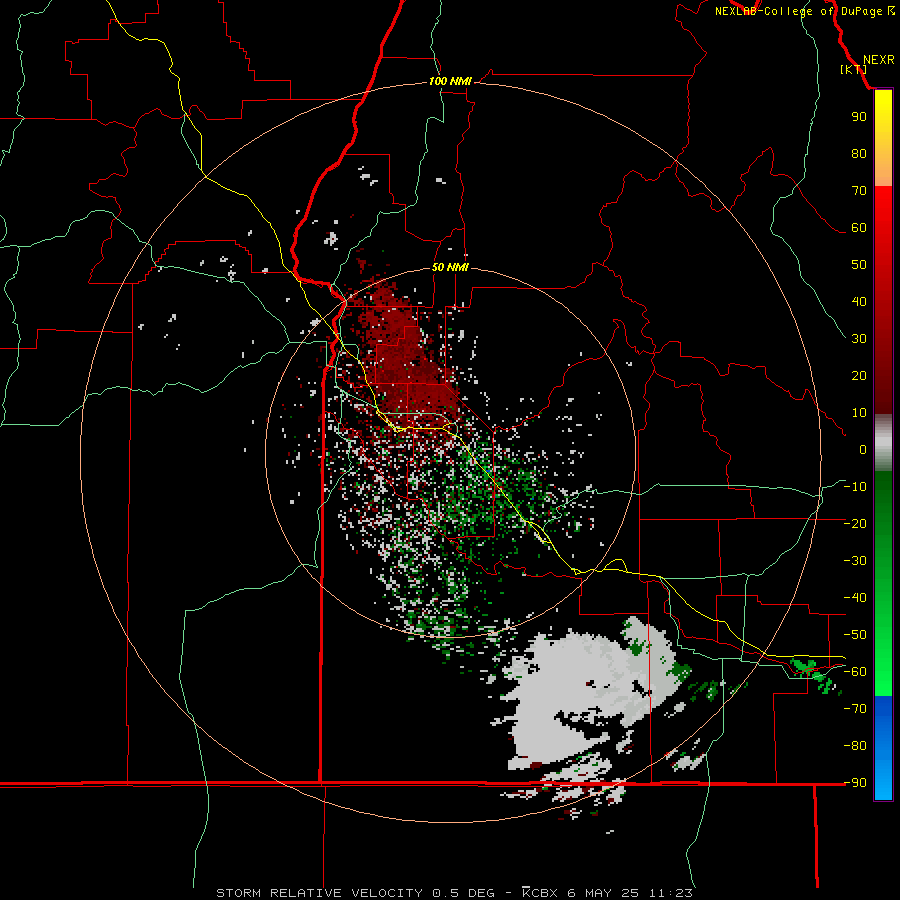Click the -10 scale value
This screenshot has width=900, height=900.
click(855, 487)
